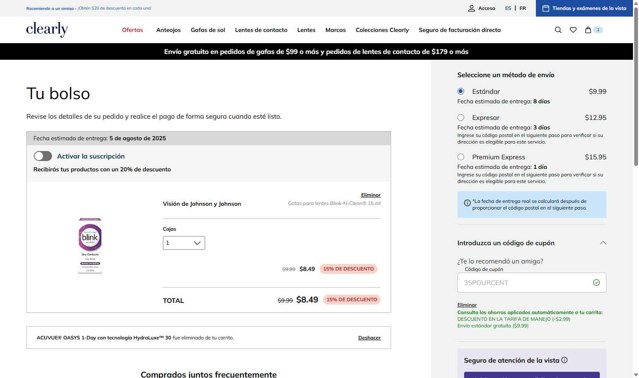Click the Gotas para lentes Blink-N-Clean text
Image resolution: width=639 pixels, height=378 pixels.
click(x=334, y=203)
